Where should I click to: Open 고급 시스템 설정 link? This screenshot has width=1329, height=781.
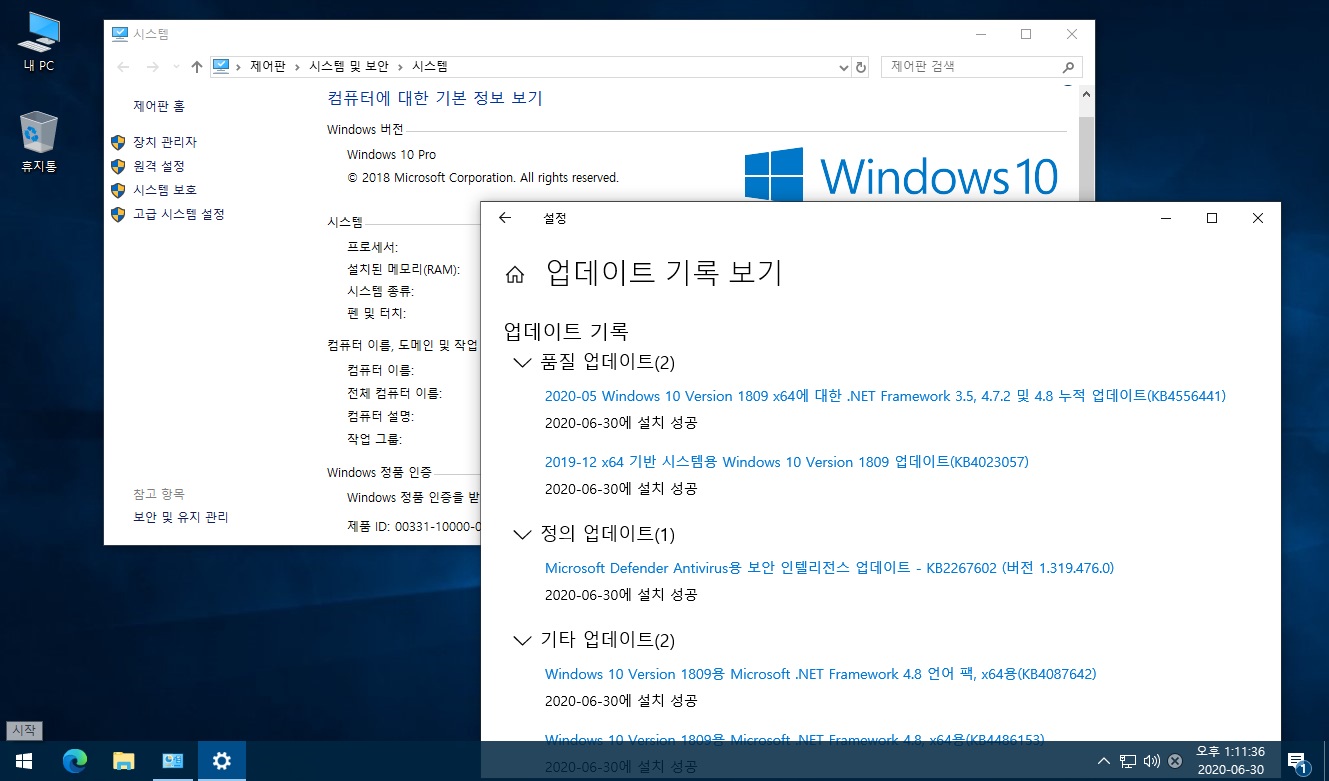(x=179, y=214)
